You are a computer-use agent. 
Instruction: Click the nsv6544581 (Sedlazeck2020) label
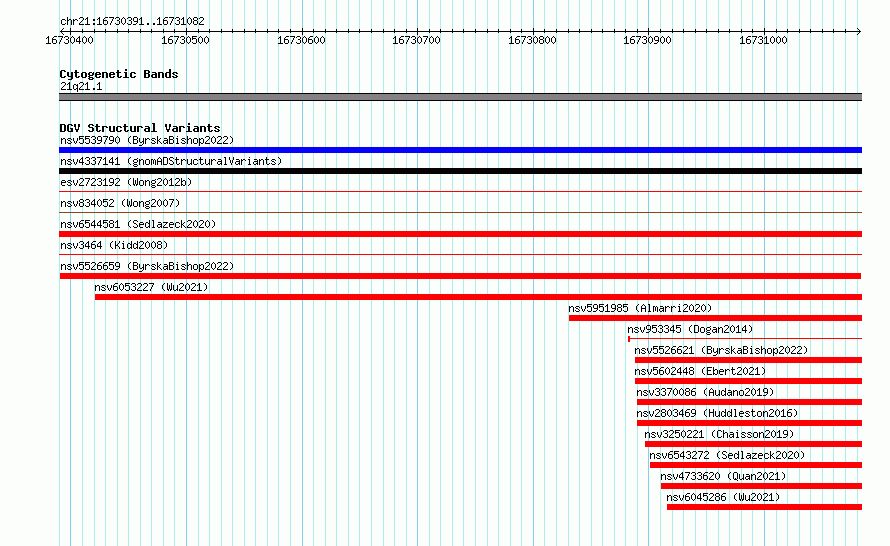point(138,224)
